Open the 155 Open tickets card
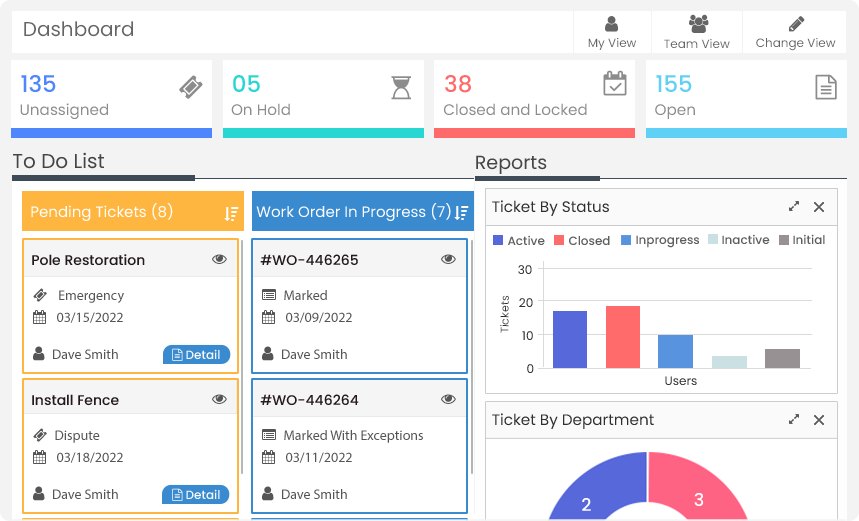Image resolution: width=859 pixels, height=521 pixels. point(746,99)
